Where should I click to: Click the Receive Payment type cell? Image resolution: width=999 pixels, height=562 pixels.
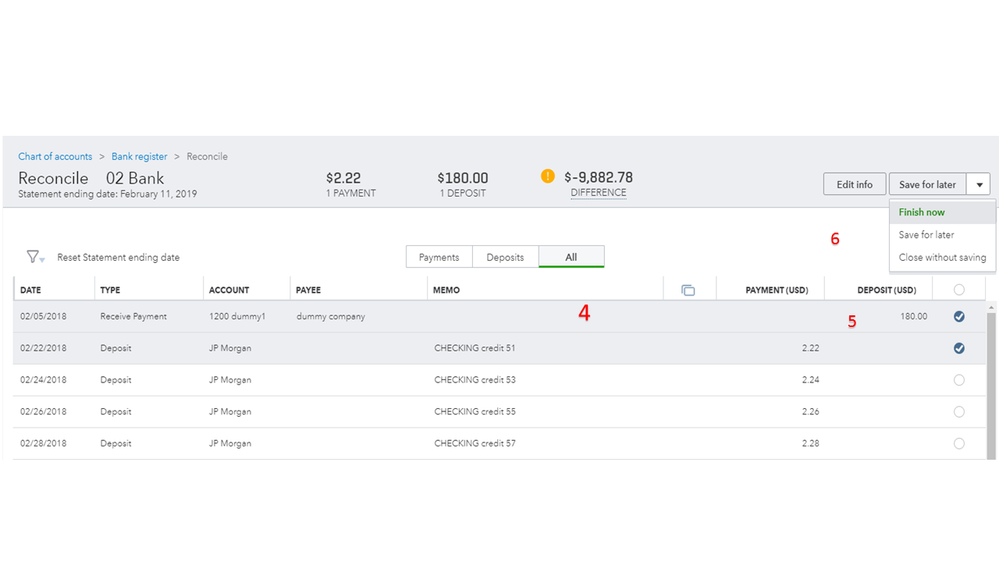coord(133,316)
